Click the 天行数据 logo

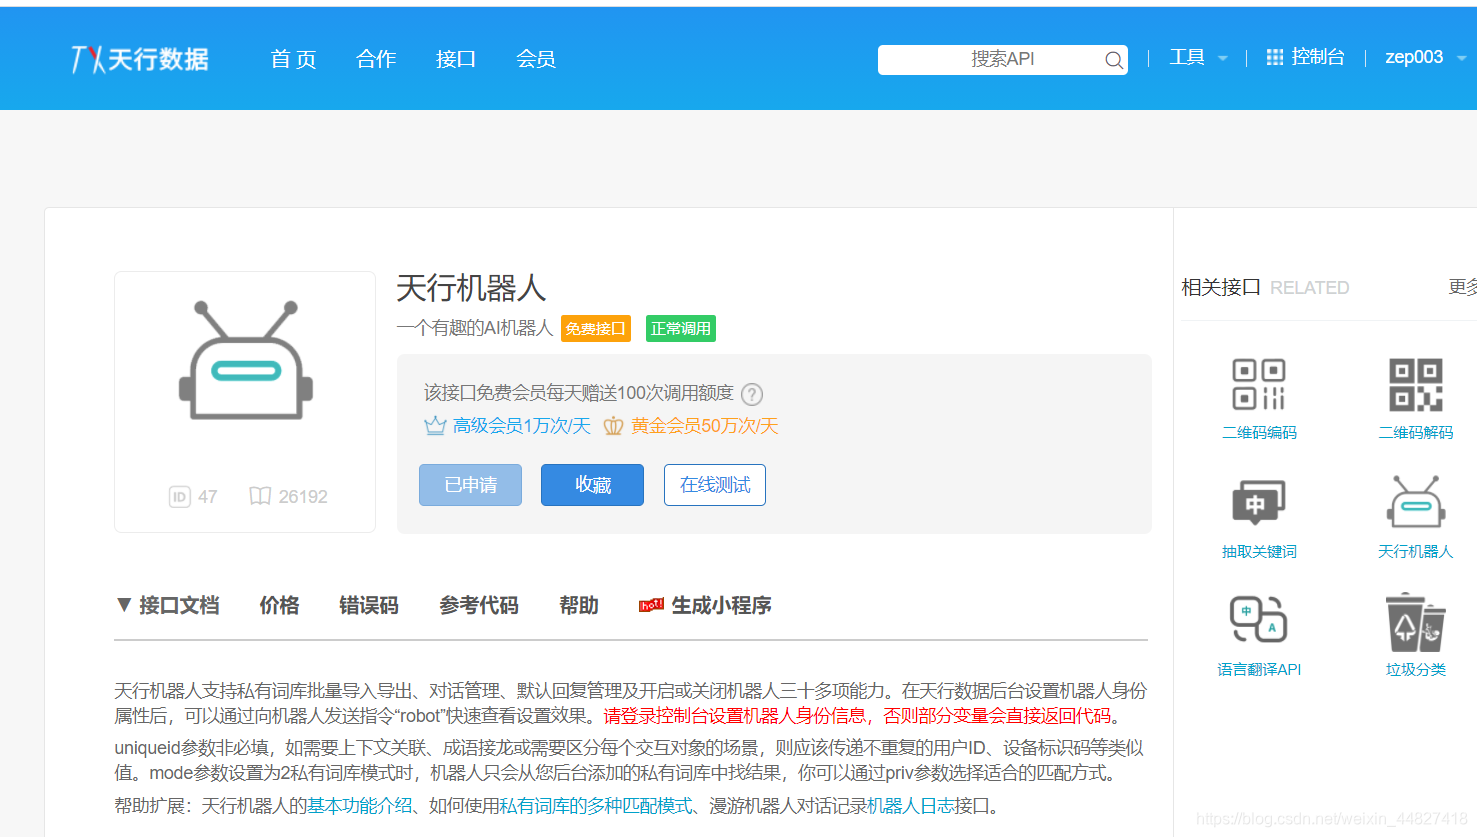tap(139, 58)
